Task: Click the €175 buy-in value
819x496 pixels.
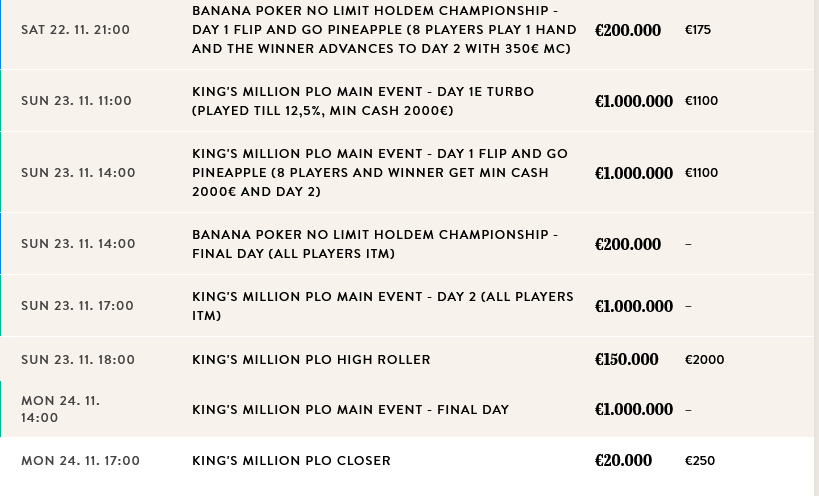Action: (698, 30)
